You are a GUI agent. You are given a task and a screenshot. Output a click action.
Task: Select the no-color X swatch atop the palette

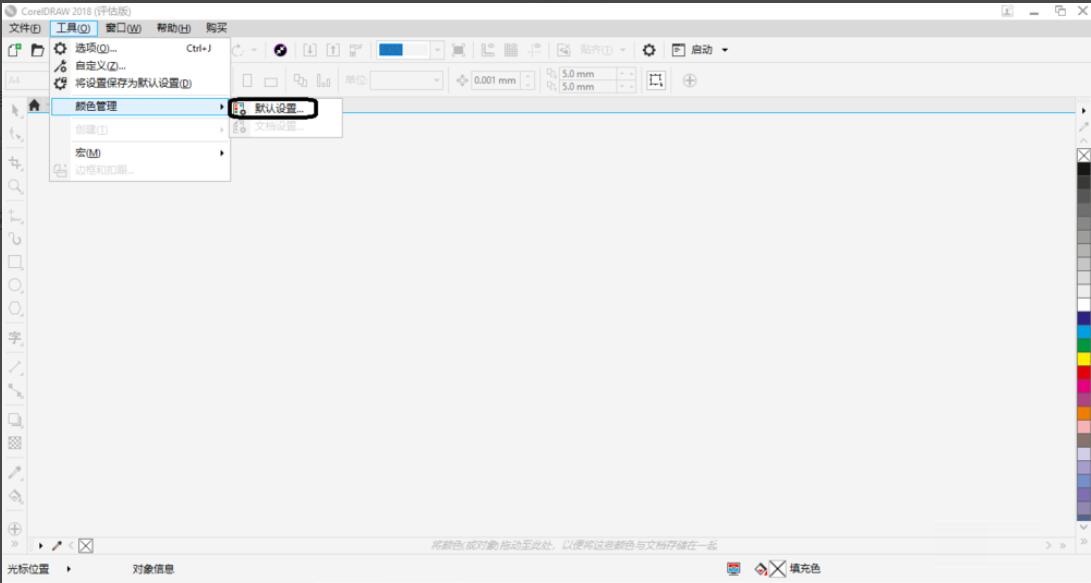click(x=1083, y=155)
